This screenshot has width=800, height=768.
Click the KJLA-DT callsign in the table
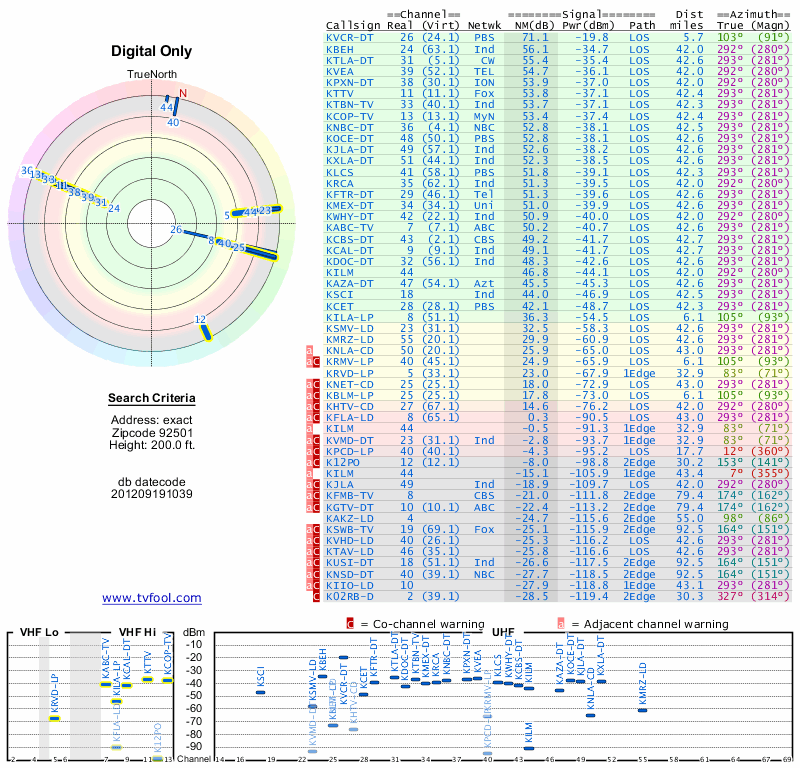coord(349,150)
